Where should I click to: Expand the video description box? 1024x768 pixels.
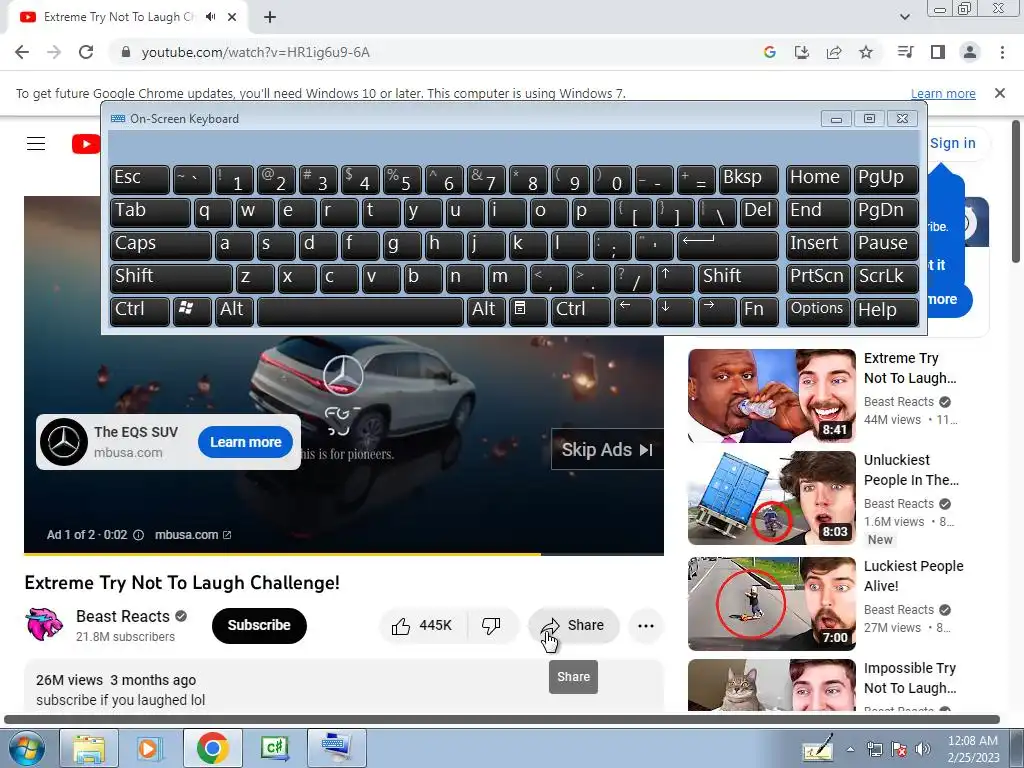(344, 686)
